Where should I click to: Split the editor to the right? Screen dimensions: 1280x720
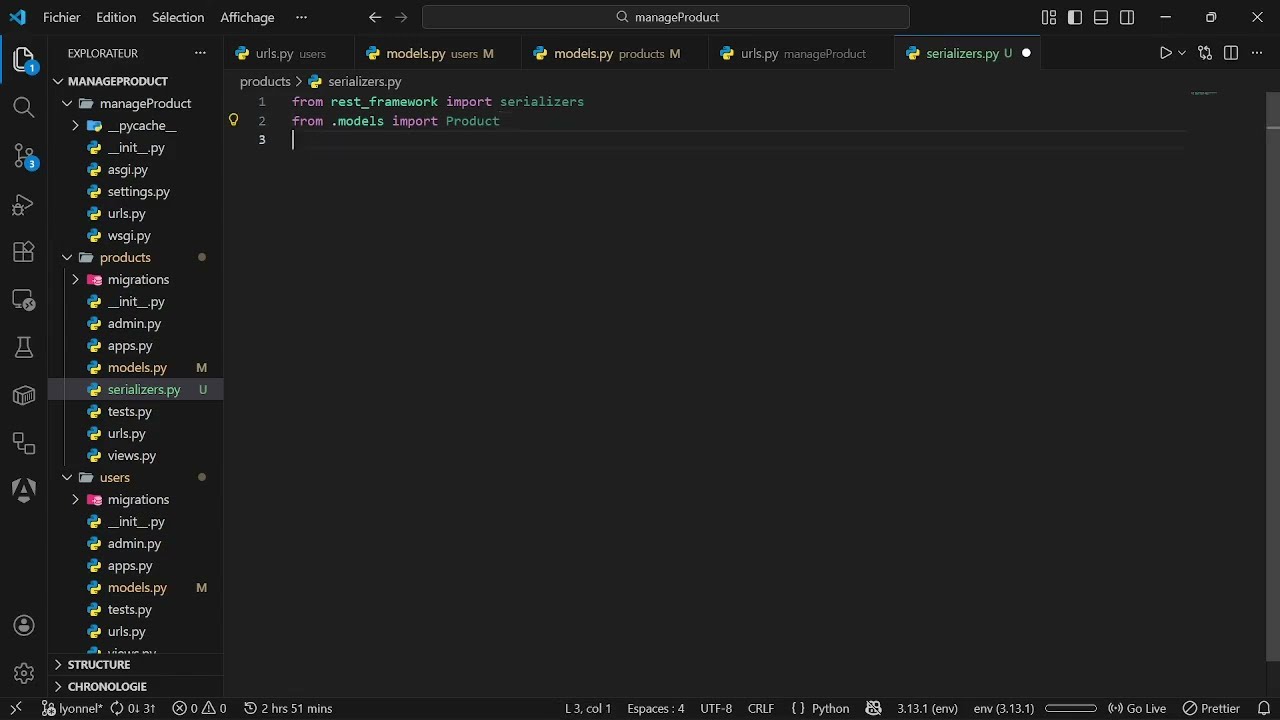pyautogui.click(x=1231, y=53)
